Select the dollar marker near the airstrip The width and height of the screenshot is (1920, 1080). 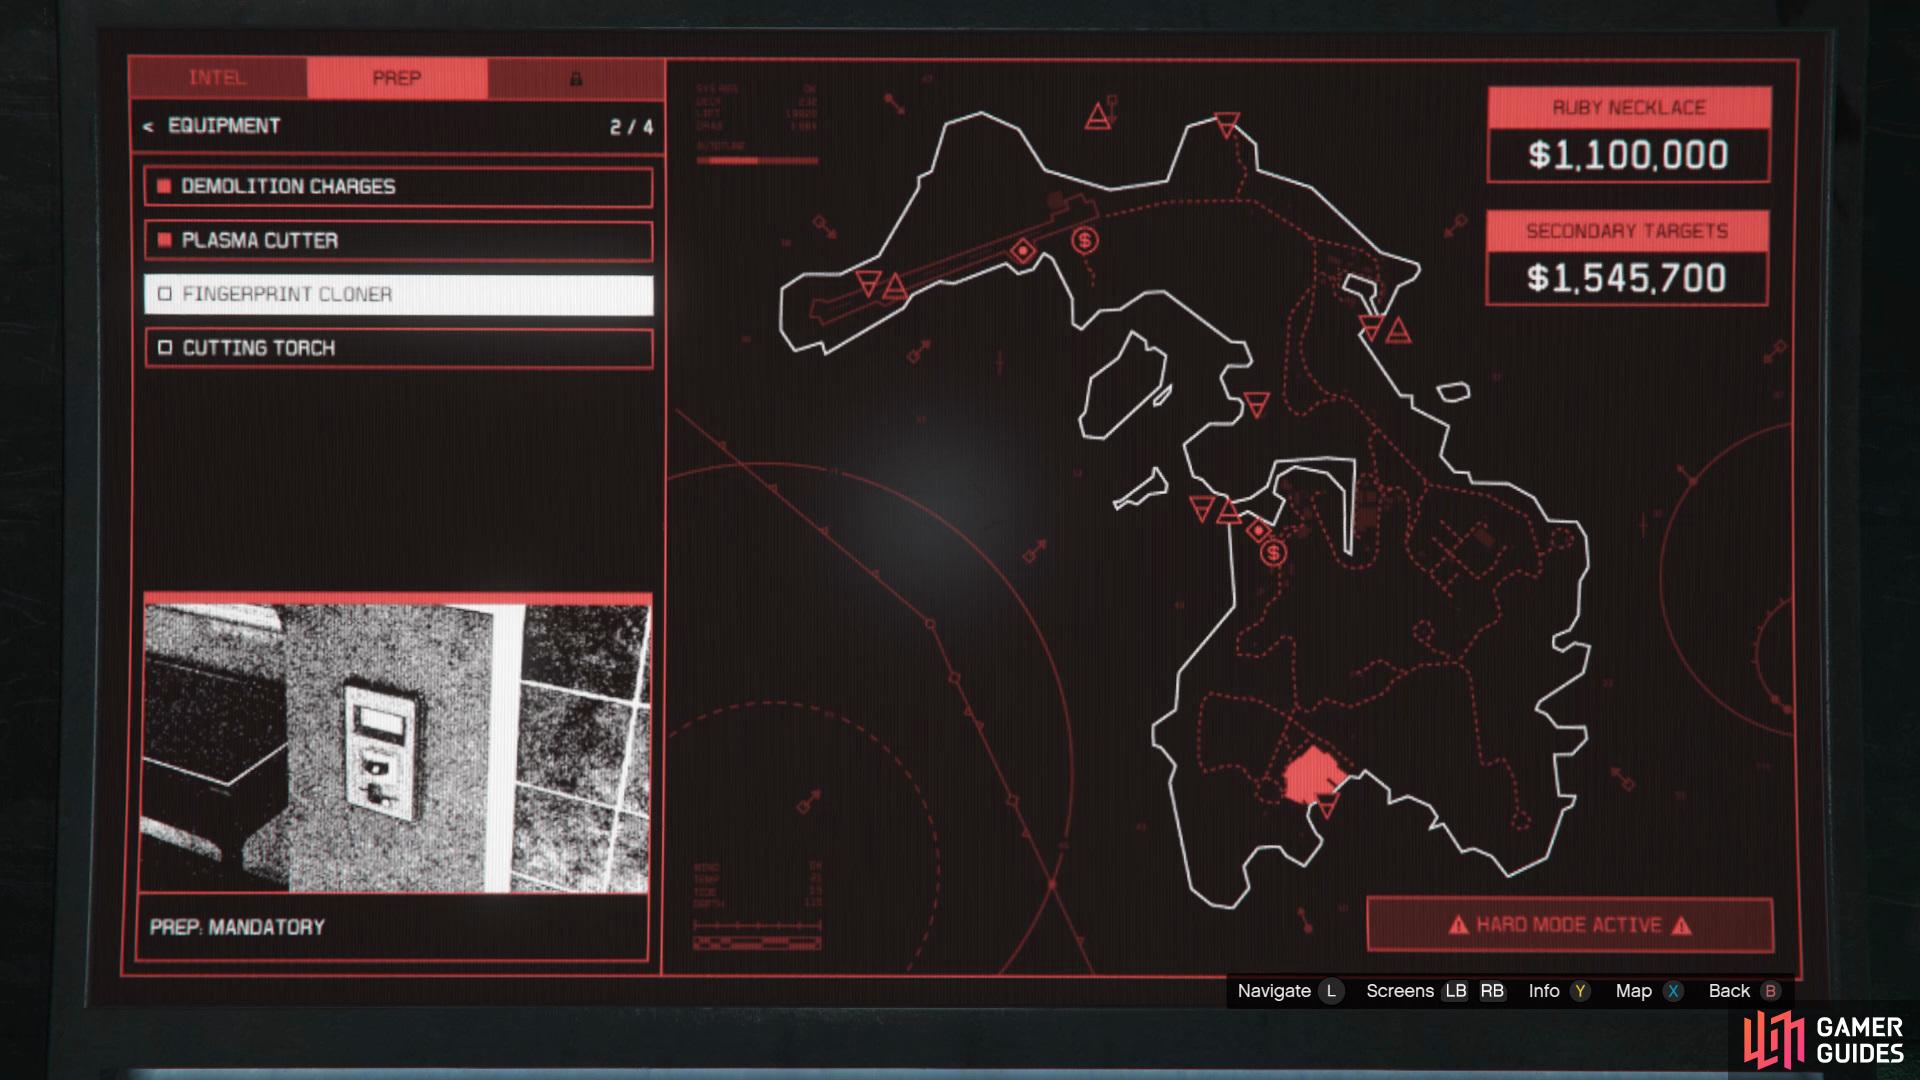pos(1085,240)
